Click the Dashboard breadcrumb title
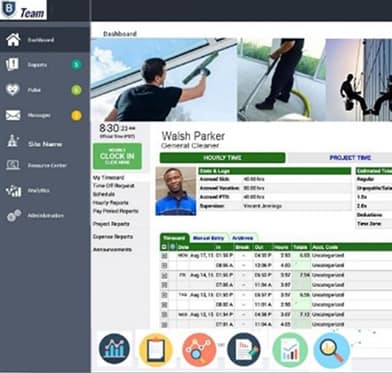Image resolution: width=392 pixels, height=373 pixels. click(120, 34)
